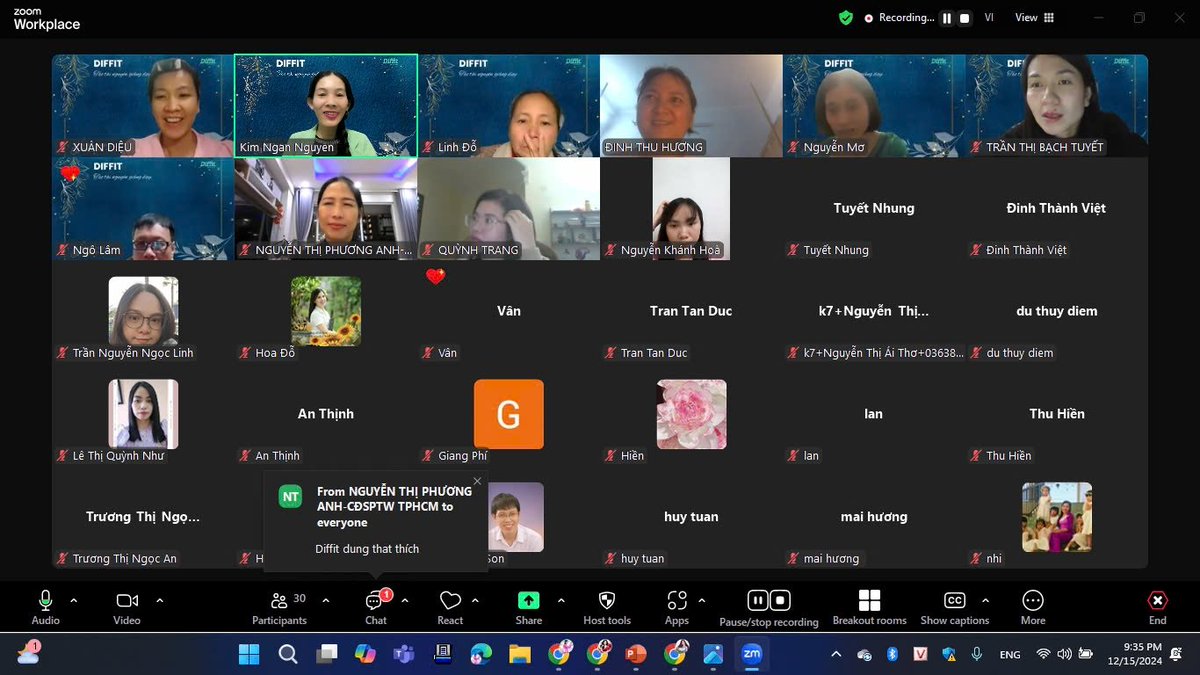The image size is (1200, 675).
Task: Open PowerPoint from the taskbar
Action: tap(636, 655)
